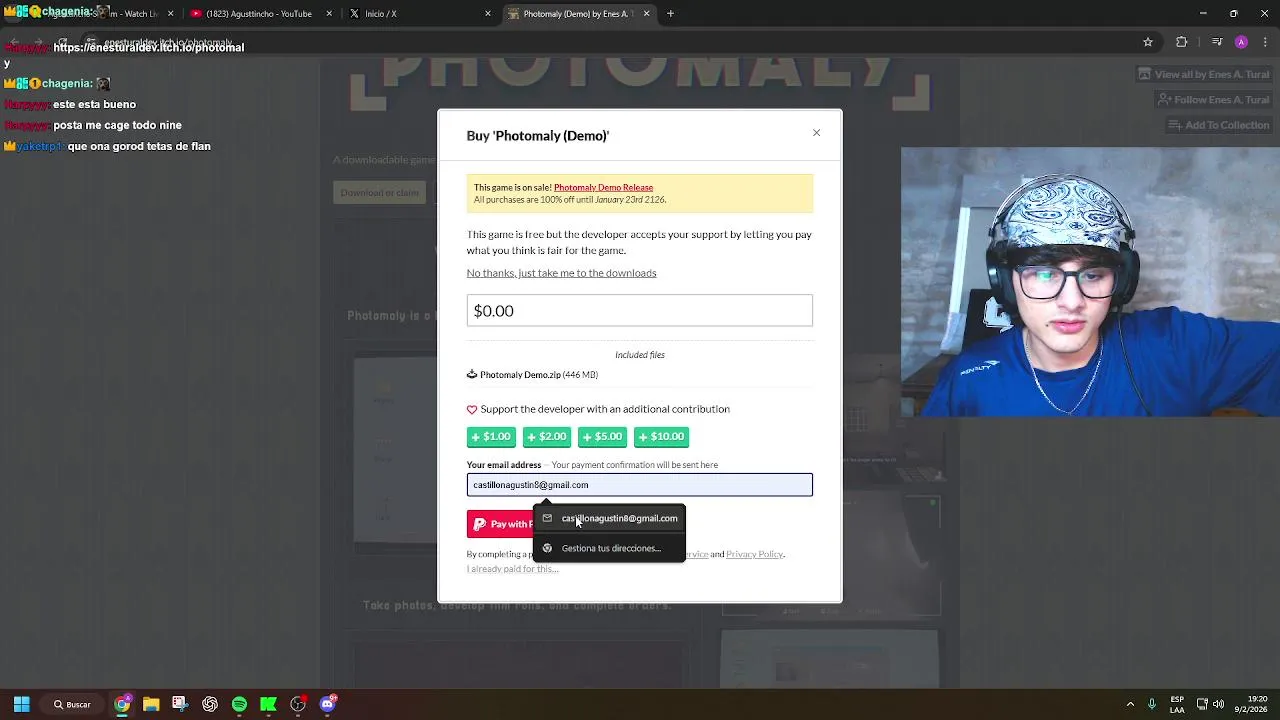Open OBS Studio from the taskbar
This screenshot has height=720, width=1280.
tap(298, 704)
